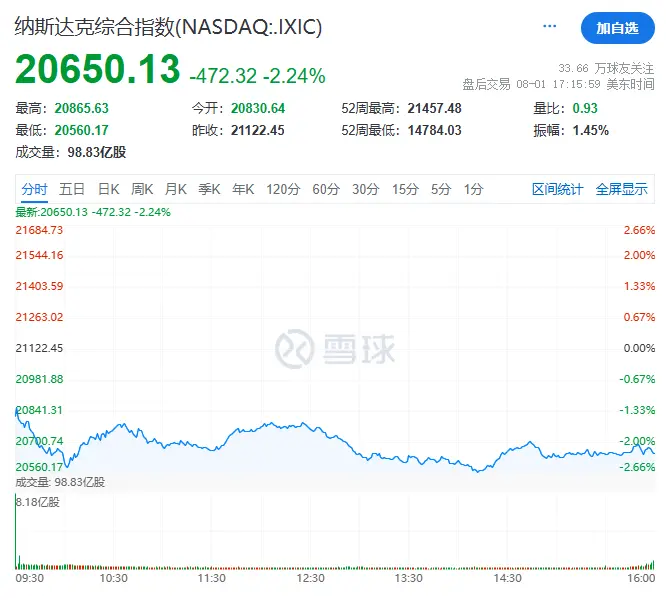
Task: Click the 16:00 time axis label
Action: [641, 578]
